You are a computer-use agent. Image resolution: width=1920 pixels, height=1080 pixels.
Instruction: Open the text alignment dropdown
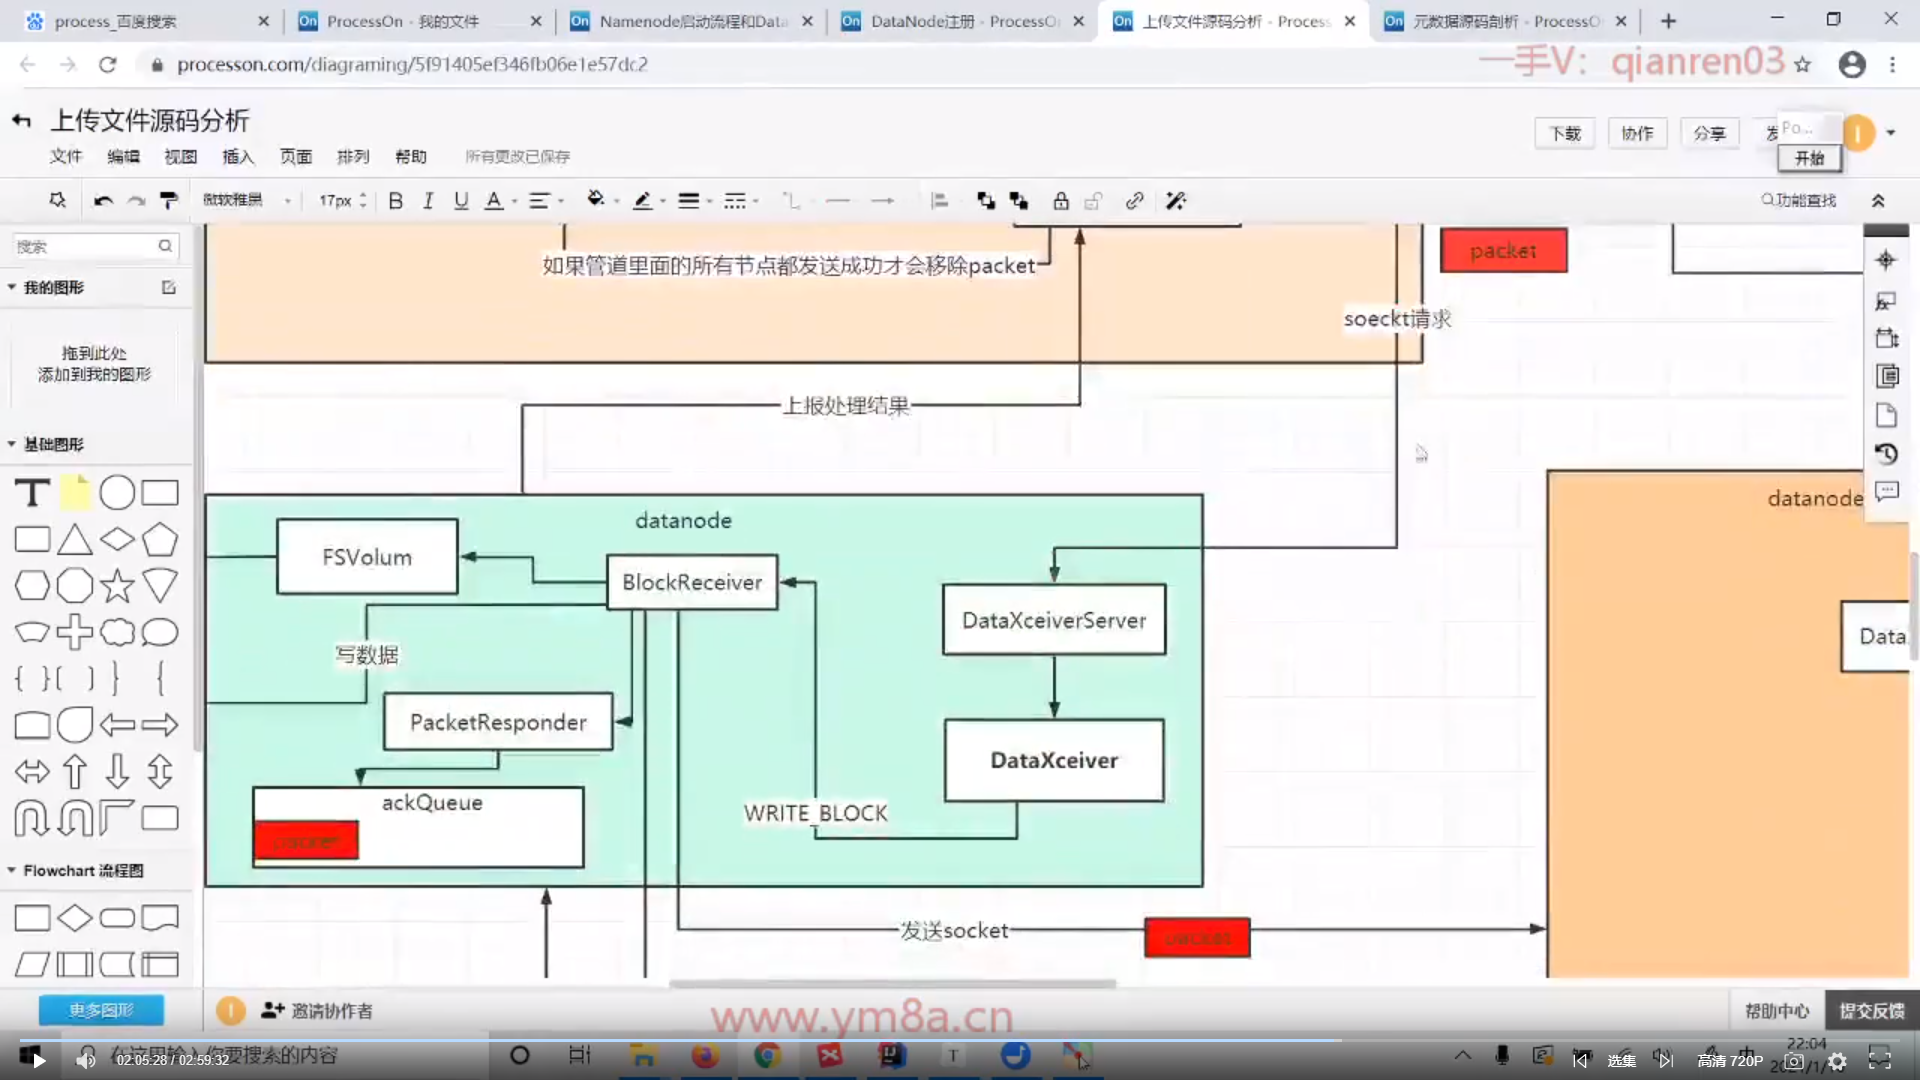(x=546, y=201)
